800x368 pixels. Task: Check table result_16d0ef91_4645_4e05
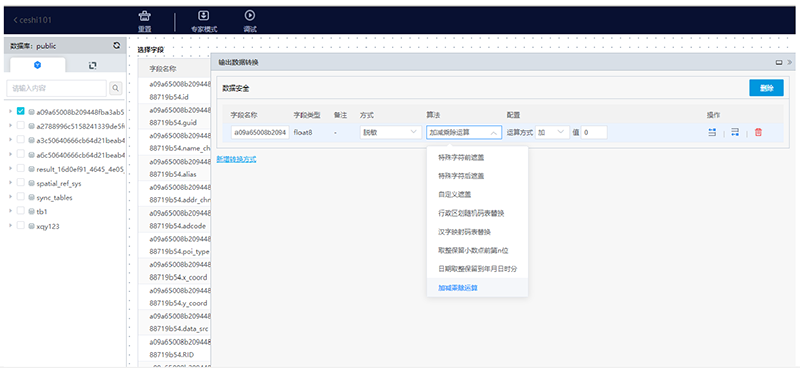click(x=21, y=168)
